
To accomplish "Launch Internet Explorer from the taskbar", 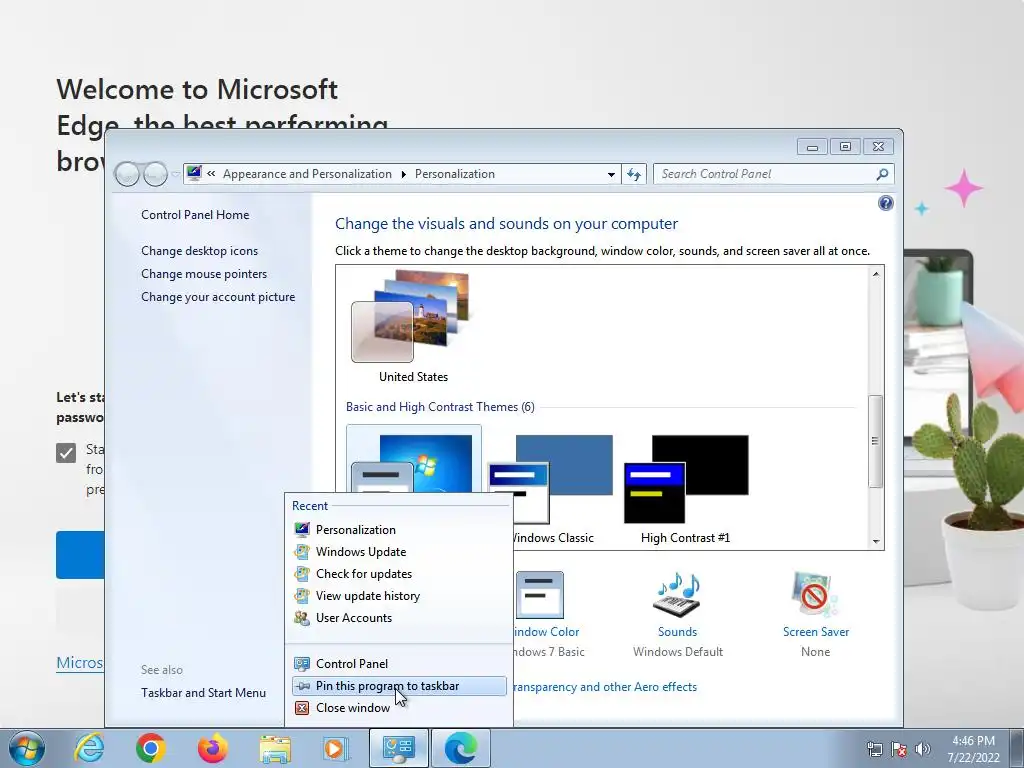I will coord(89,748).
